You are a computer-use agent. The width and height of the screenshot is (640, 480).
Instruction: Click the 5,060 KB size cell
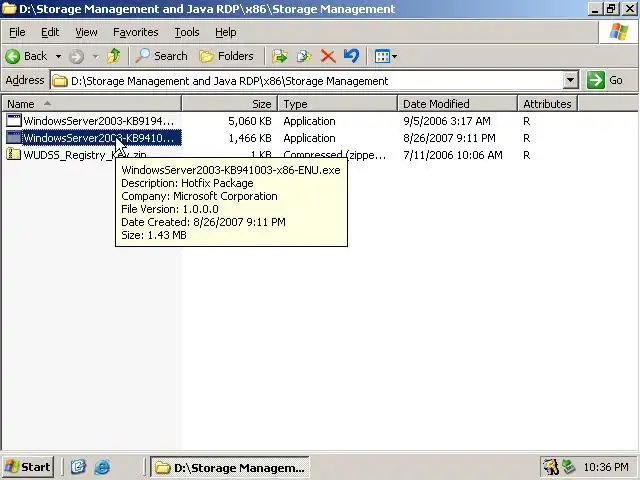(250, 121)
